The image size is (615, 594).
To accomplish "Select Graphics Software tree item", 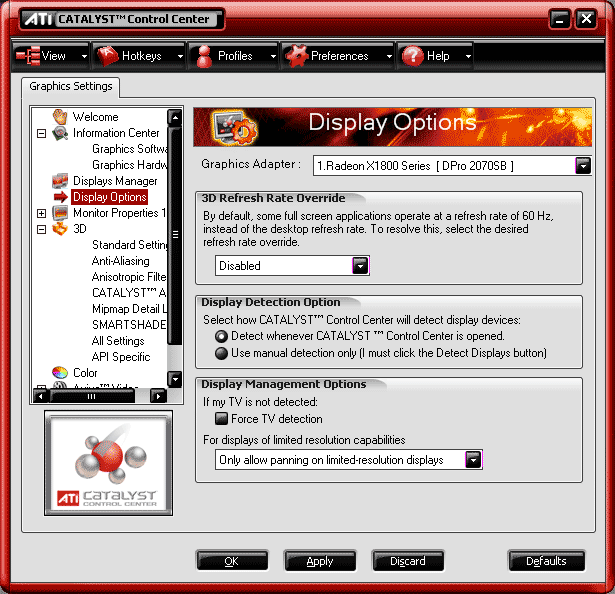I will pyautogui.click(x=129, y=149).
